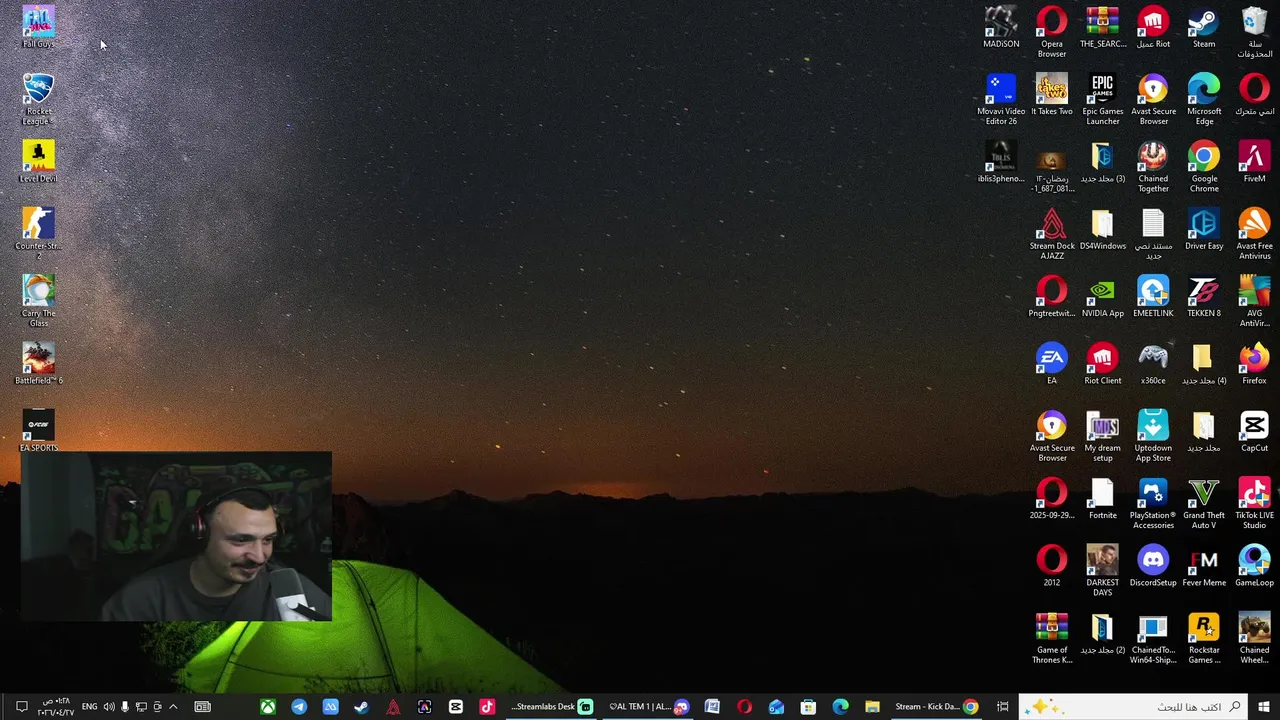Launch Google Chrome from the desktop
This screenshot has height=720, width=1280.
[1204, 166]
